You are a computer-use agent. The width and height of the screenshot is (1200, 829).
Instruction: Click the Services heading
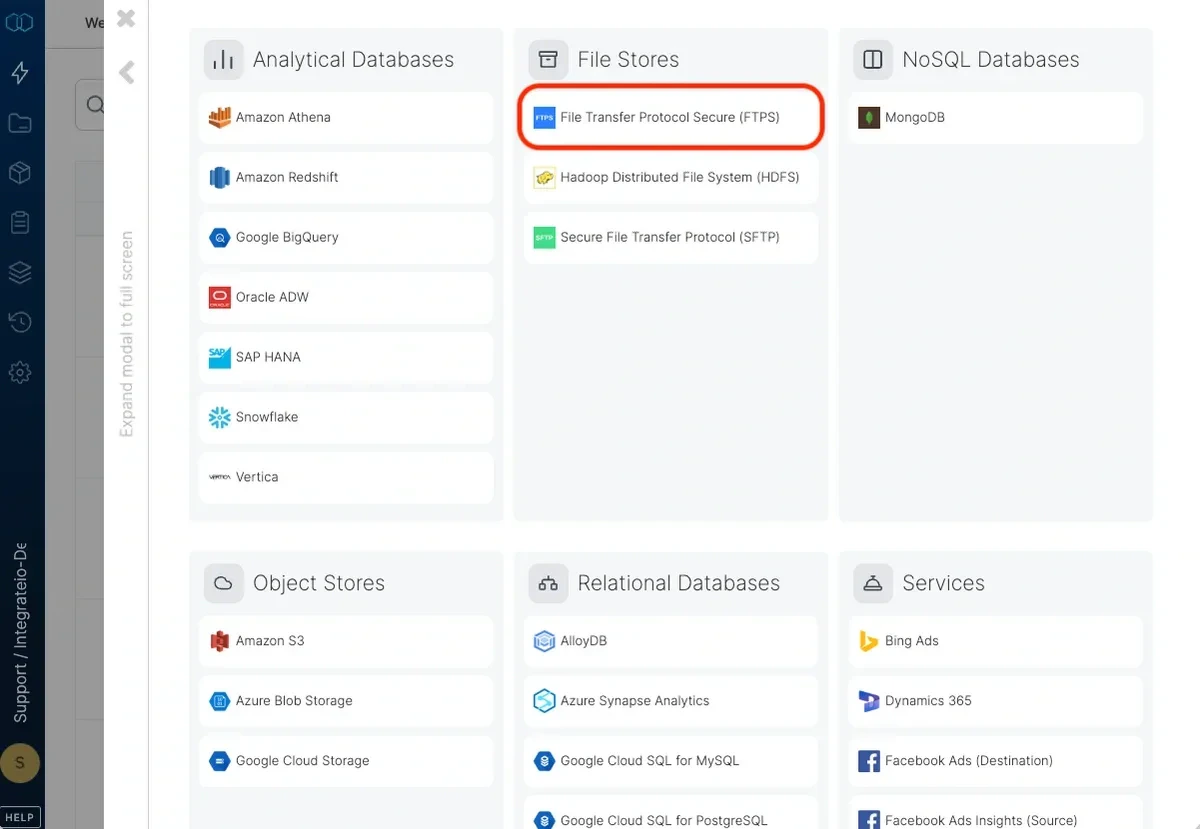tap(944, 583)
